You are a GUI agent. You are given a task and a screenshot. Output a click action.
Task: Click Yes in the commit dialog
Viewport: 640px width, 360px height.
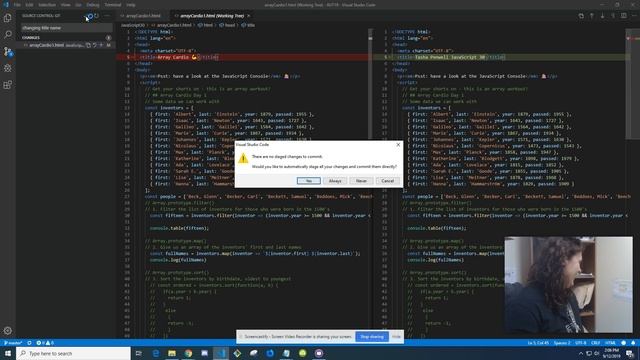click(309, 181)
